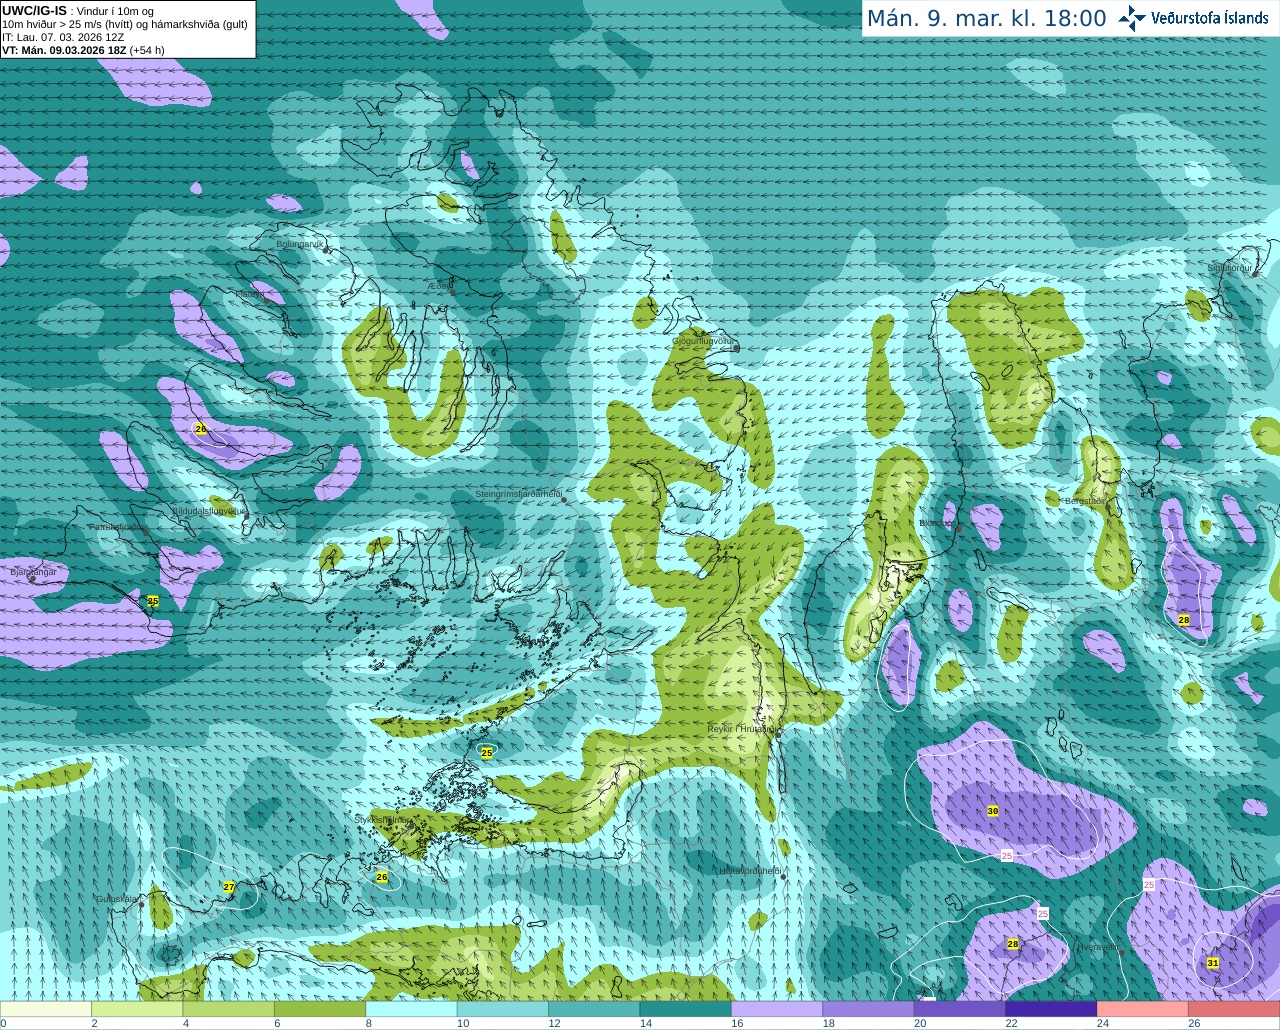The image size is (1280, 1030).
Task: Click the dark teal 14–16 legend swatch
Action: (686, 1010)
